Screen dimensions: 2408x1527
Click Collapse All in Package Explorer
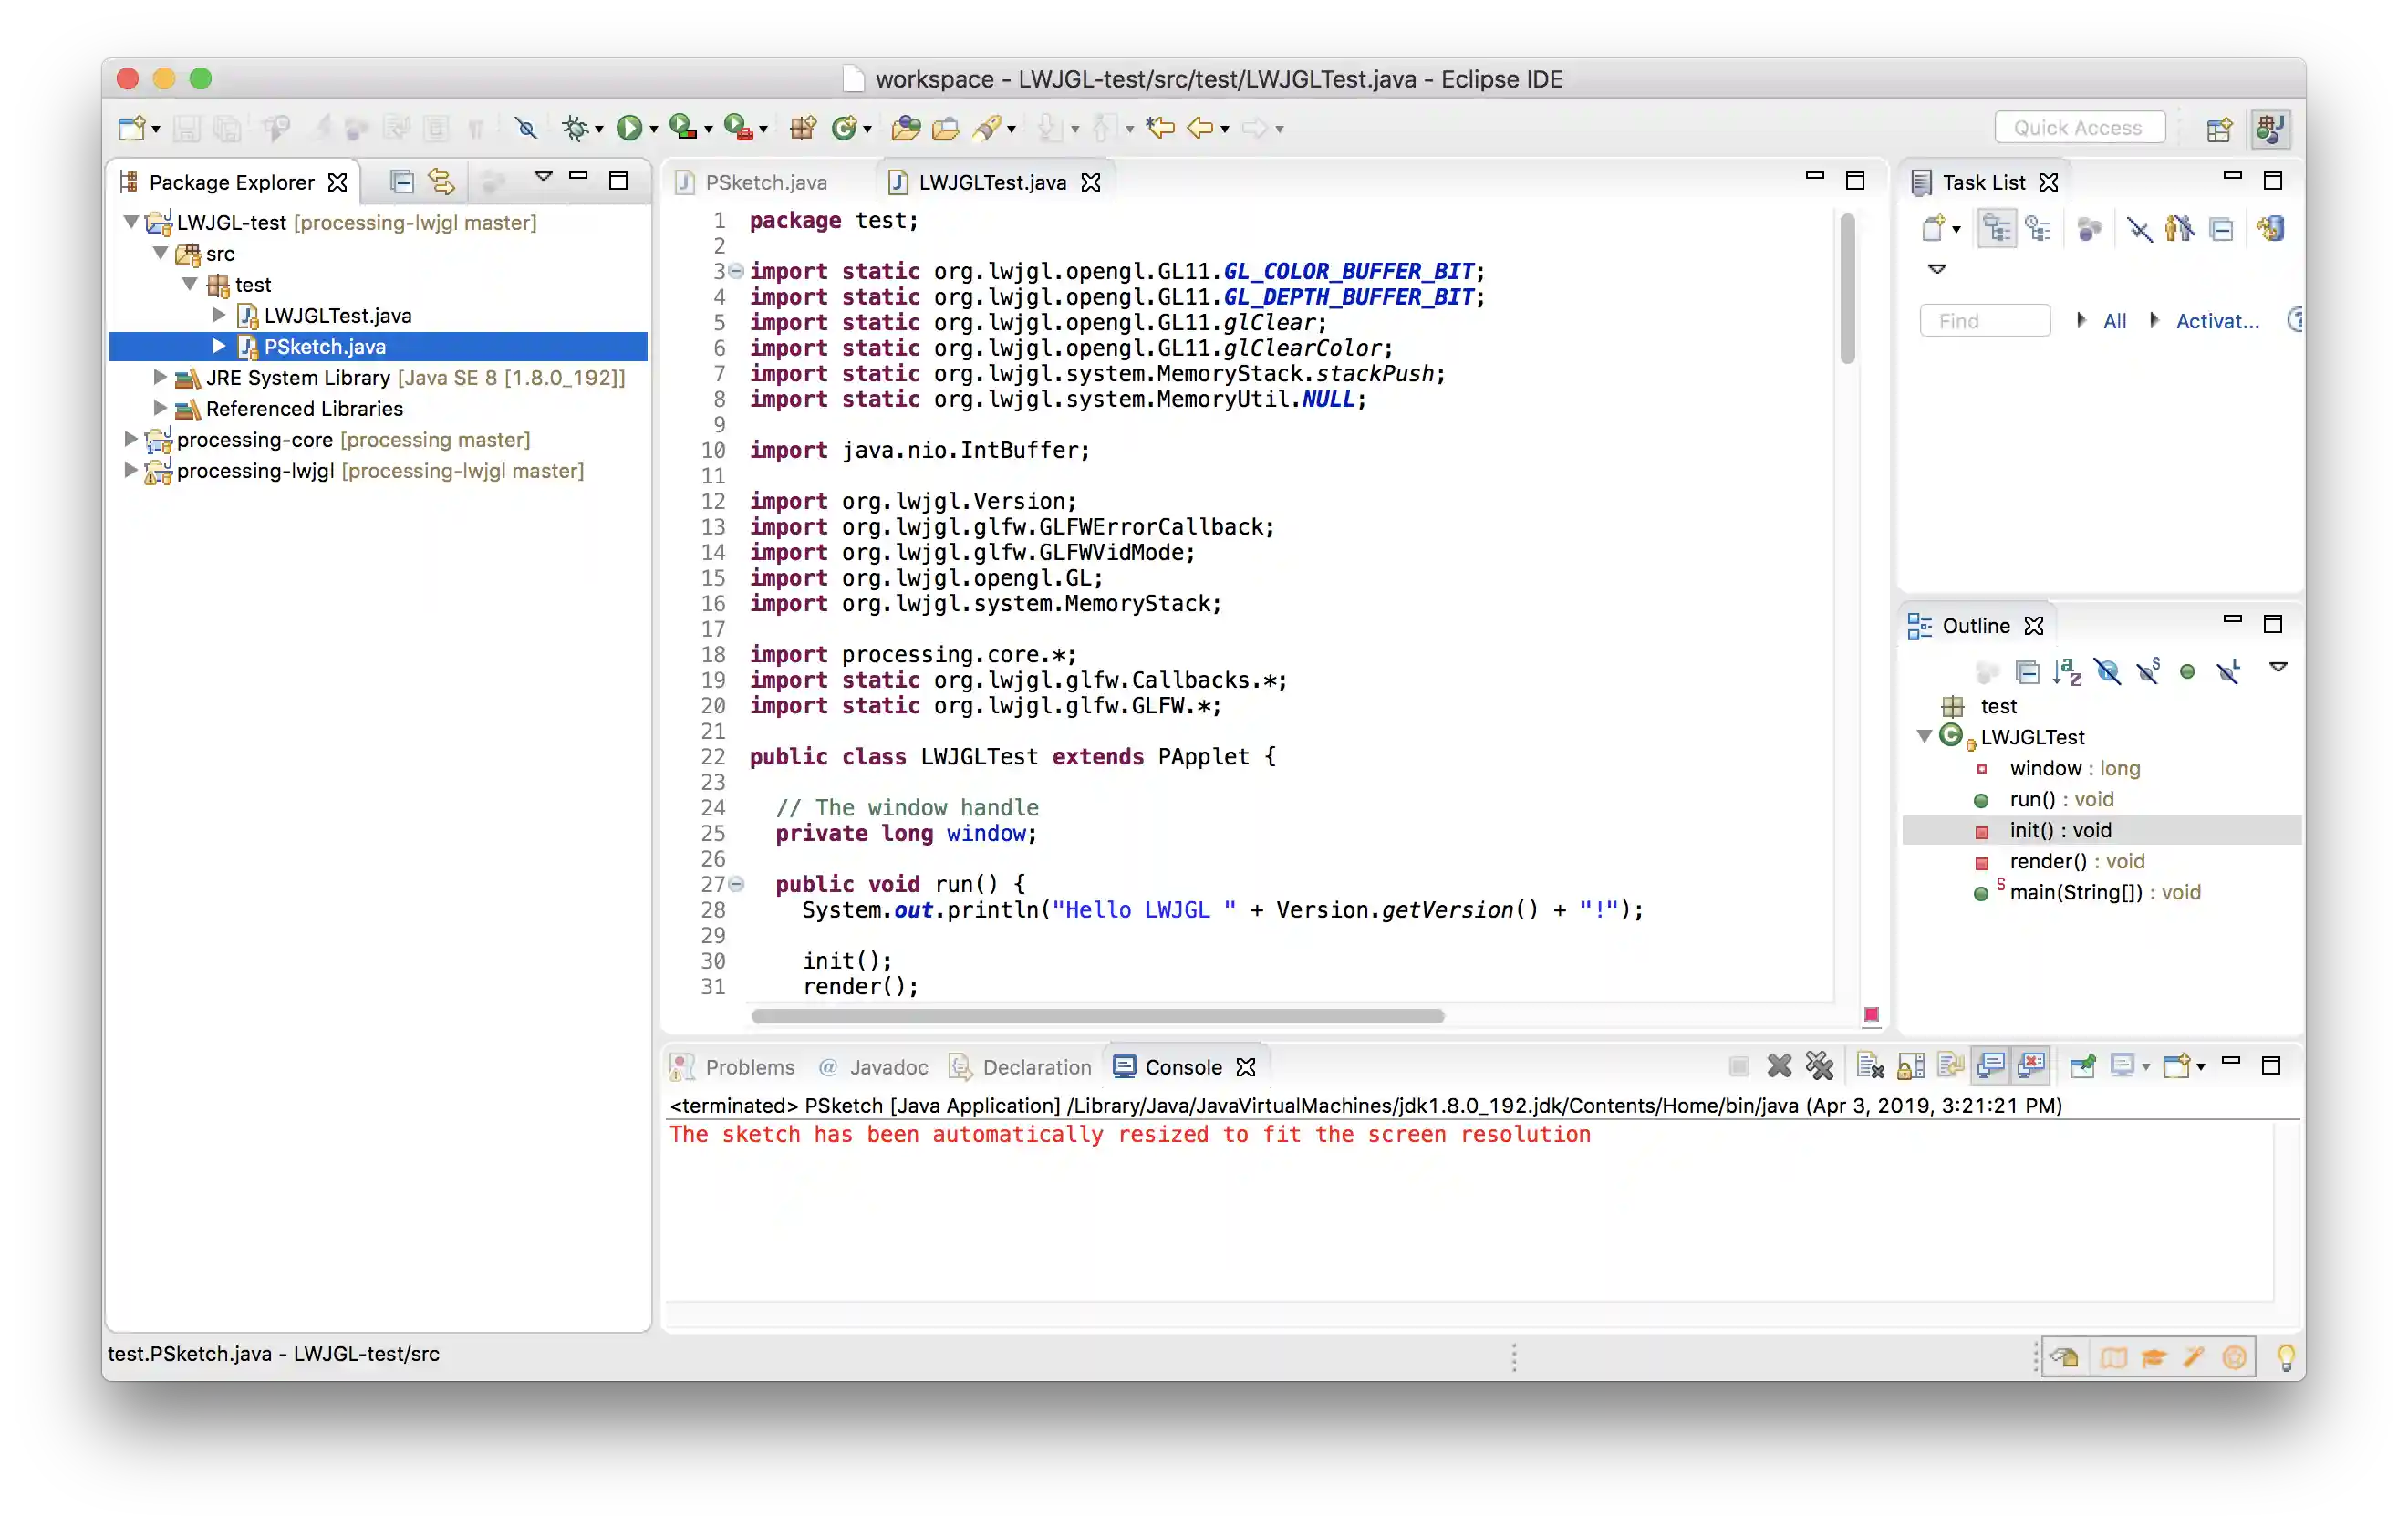tap(401, 181)
